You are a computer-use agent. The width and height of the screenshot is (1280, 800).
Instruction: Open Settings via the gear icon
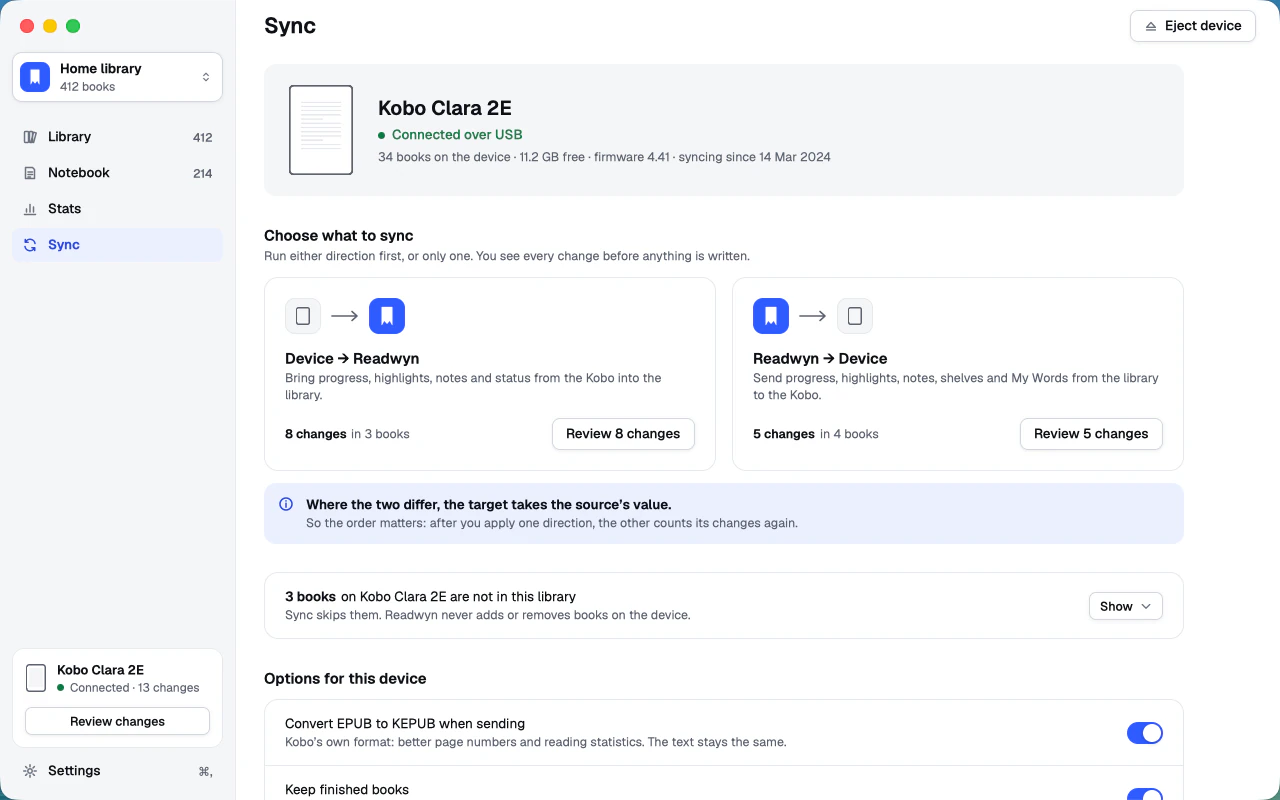[x=30, y=771]
